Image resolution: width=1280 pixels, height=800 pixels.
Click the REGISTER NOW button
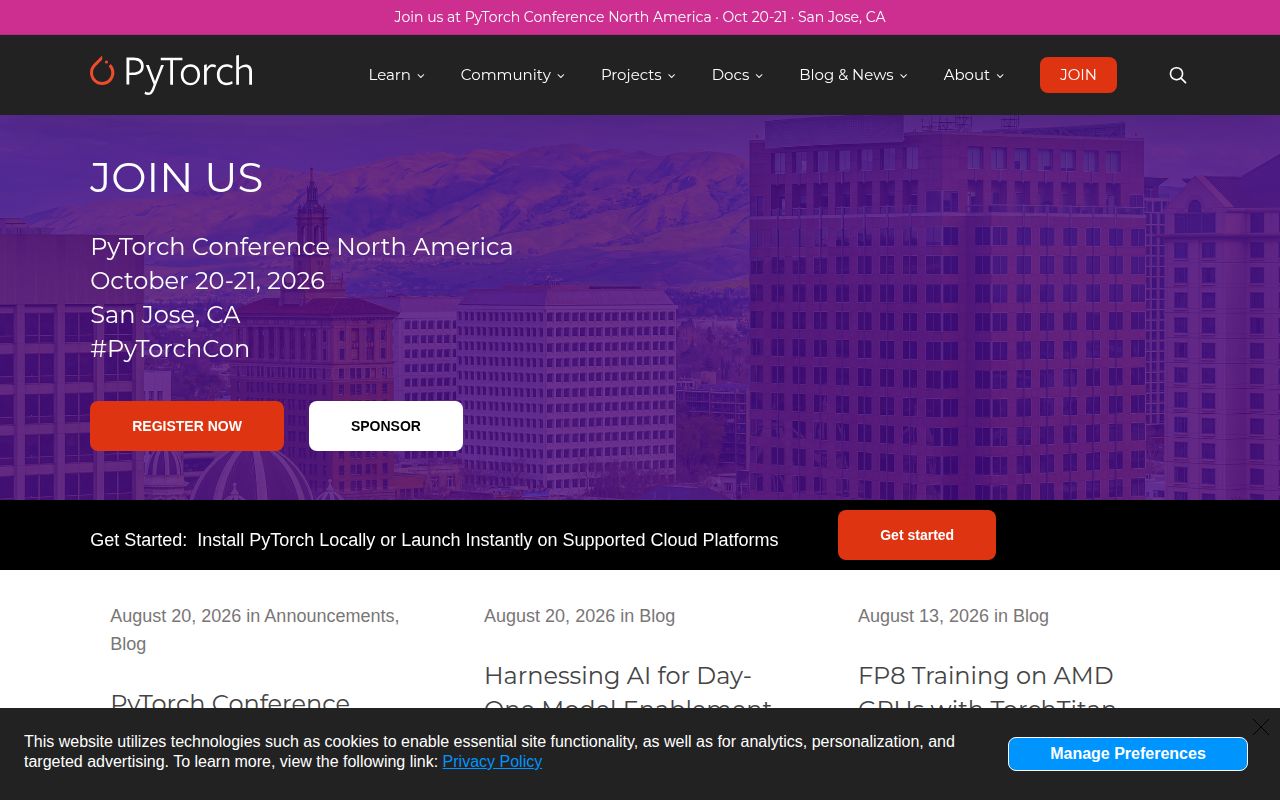pyautogui.click(x=187, y=426)
